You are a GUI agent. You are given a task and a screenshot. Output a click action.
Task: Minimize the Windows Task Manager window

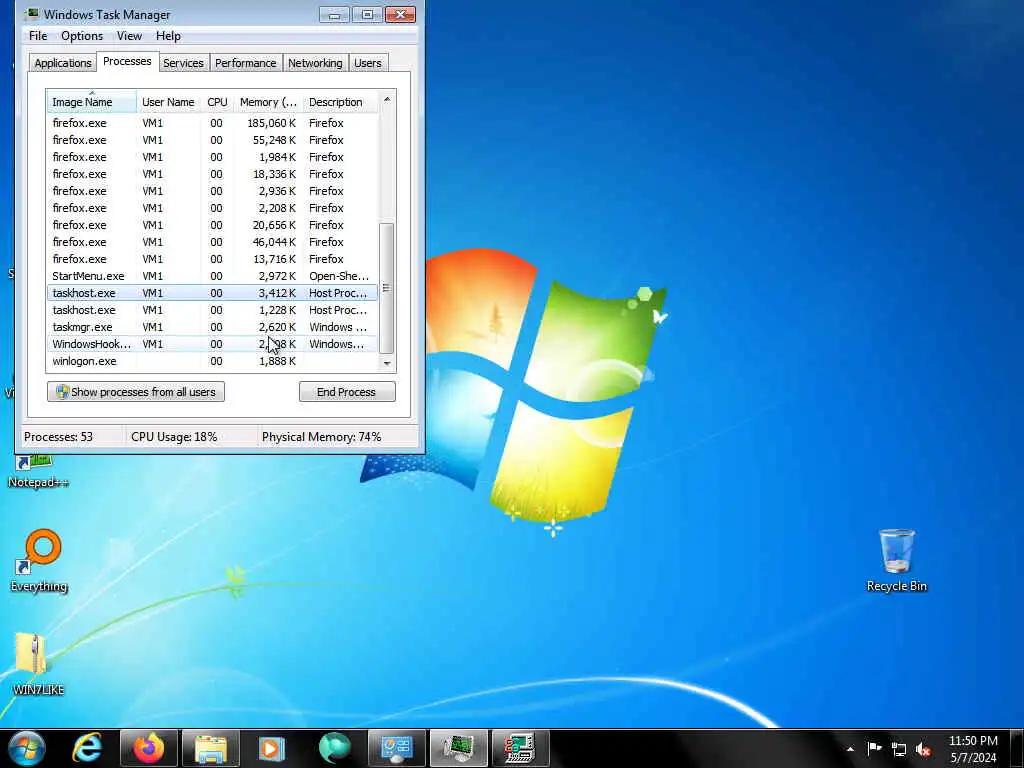click(x=334, y=14)
